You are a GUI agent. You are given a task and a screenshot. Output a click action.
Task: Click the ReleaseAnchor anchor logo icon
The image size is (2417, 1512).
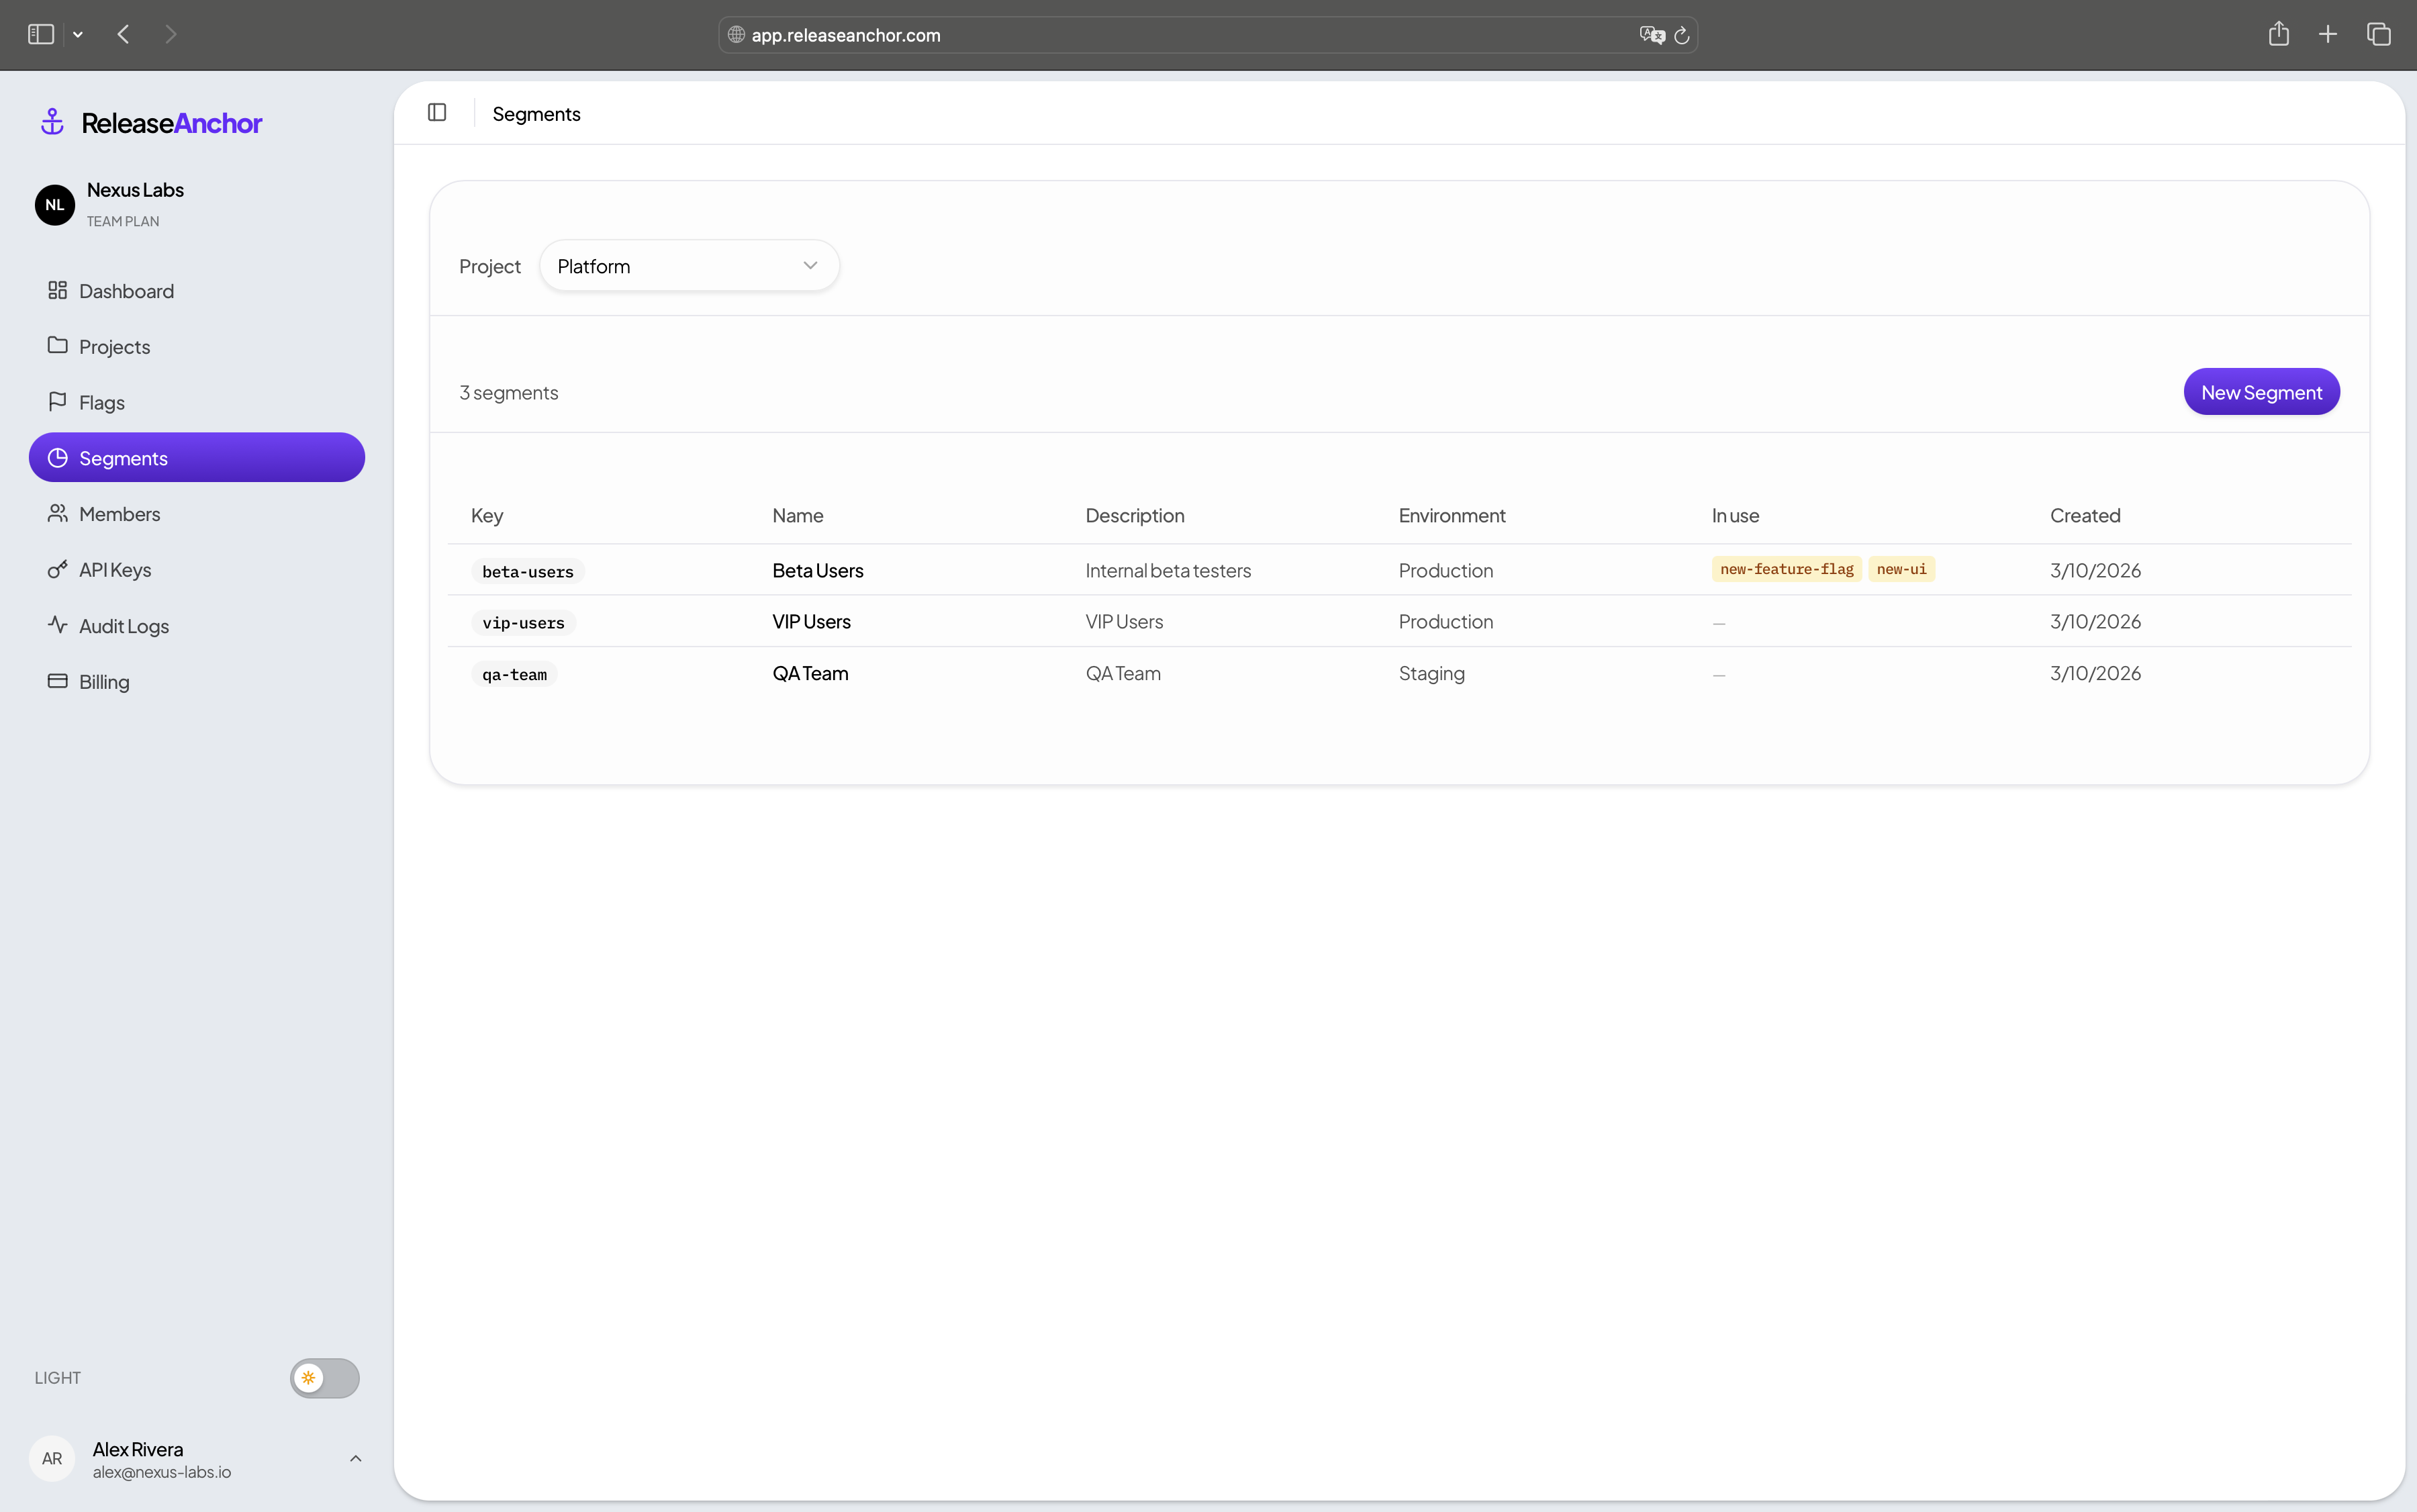click(52, 122)
